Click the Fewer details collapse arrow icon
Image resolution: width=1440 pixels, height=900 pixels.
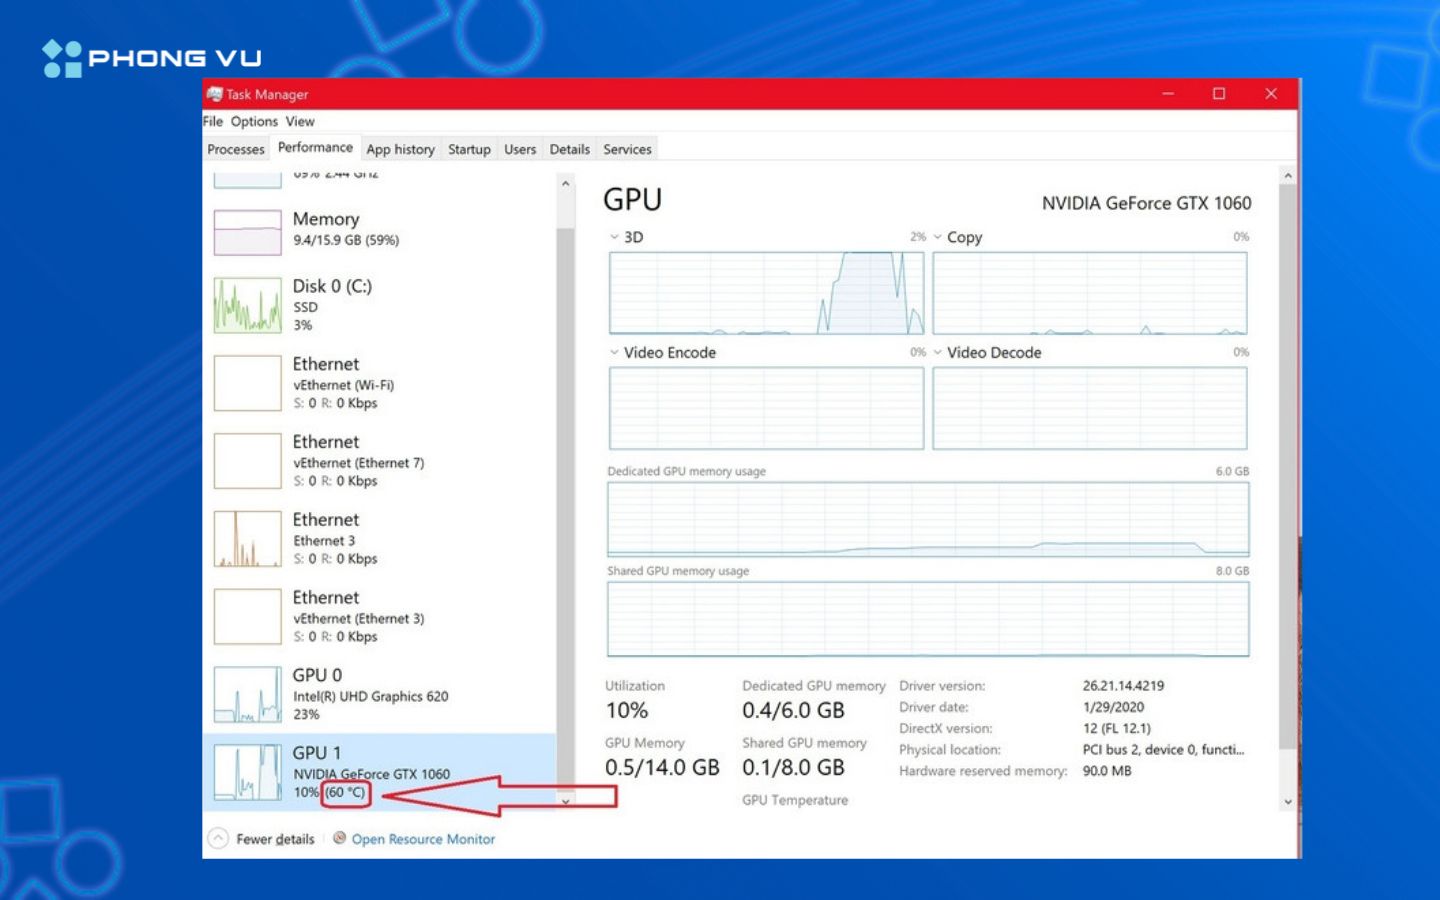tap(218, 838)
